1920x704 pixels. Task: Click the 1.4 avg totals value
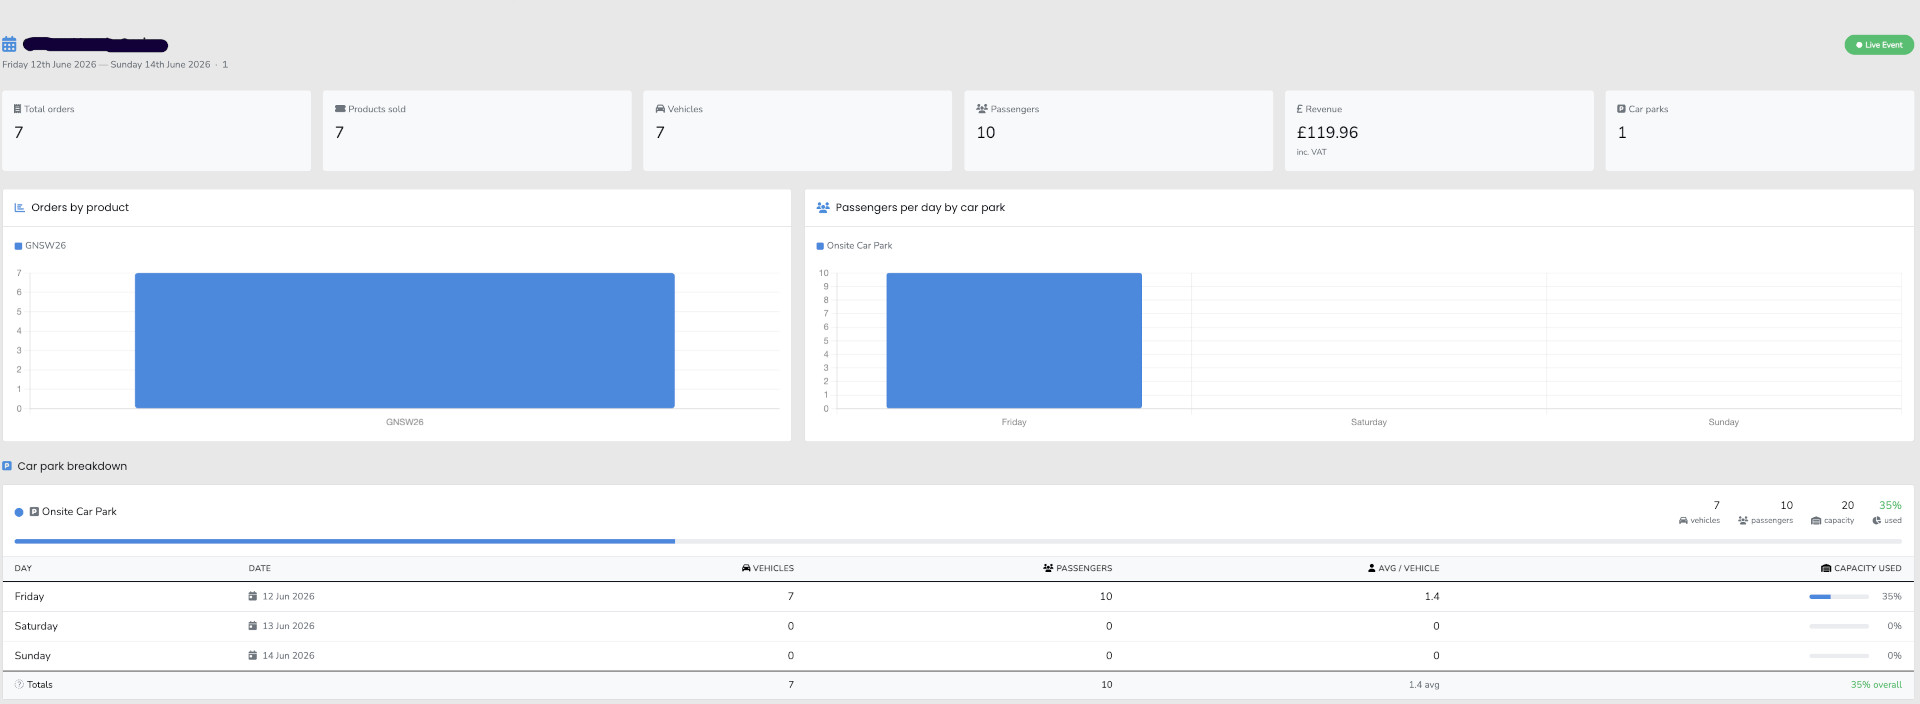(x=1424, y=685)
